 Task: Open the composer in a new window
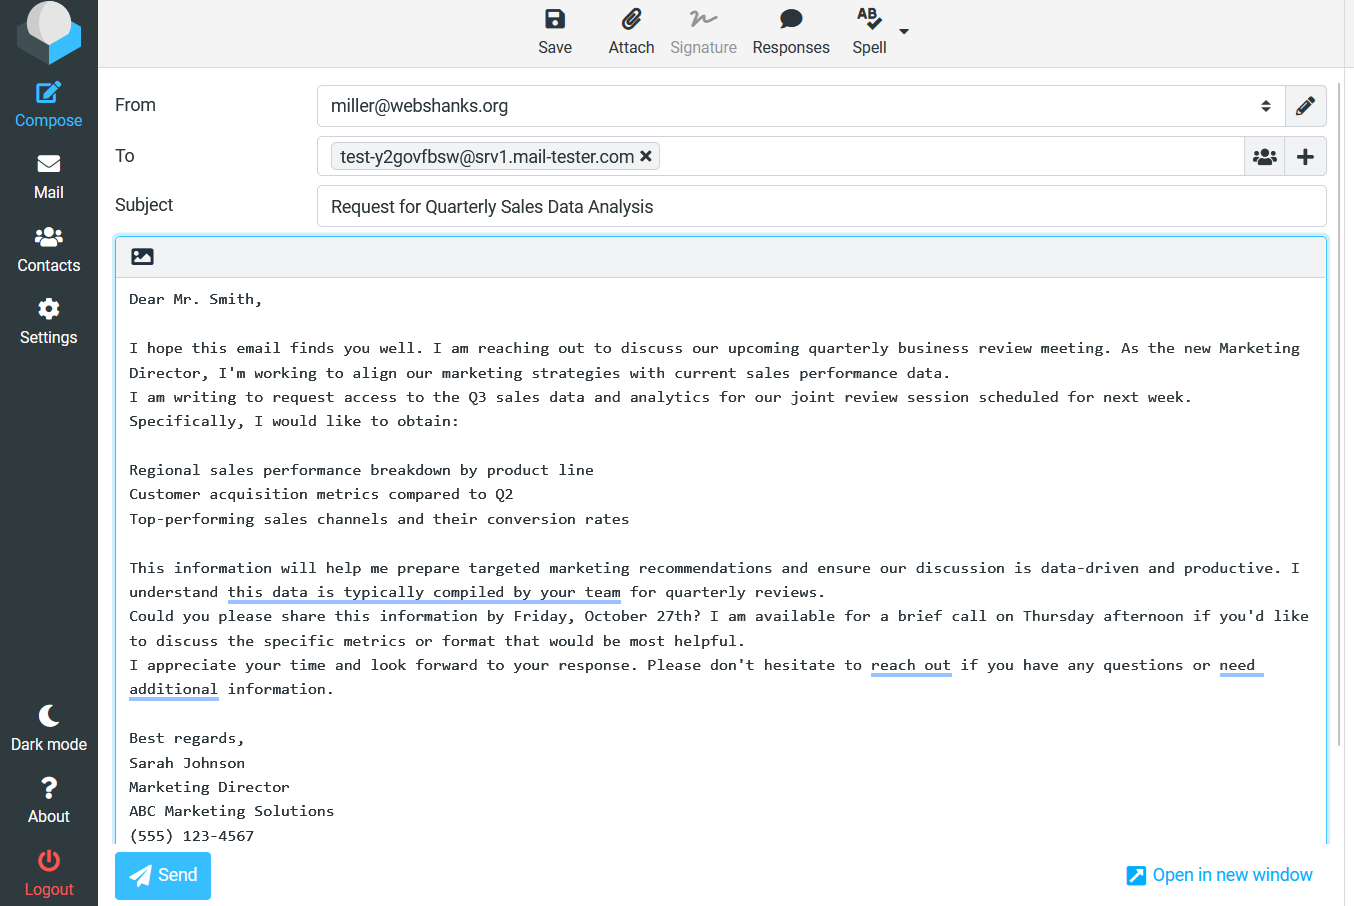click(x=1220, y=875)
